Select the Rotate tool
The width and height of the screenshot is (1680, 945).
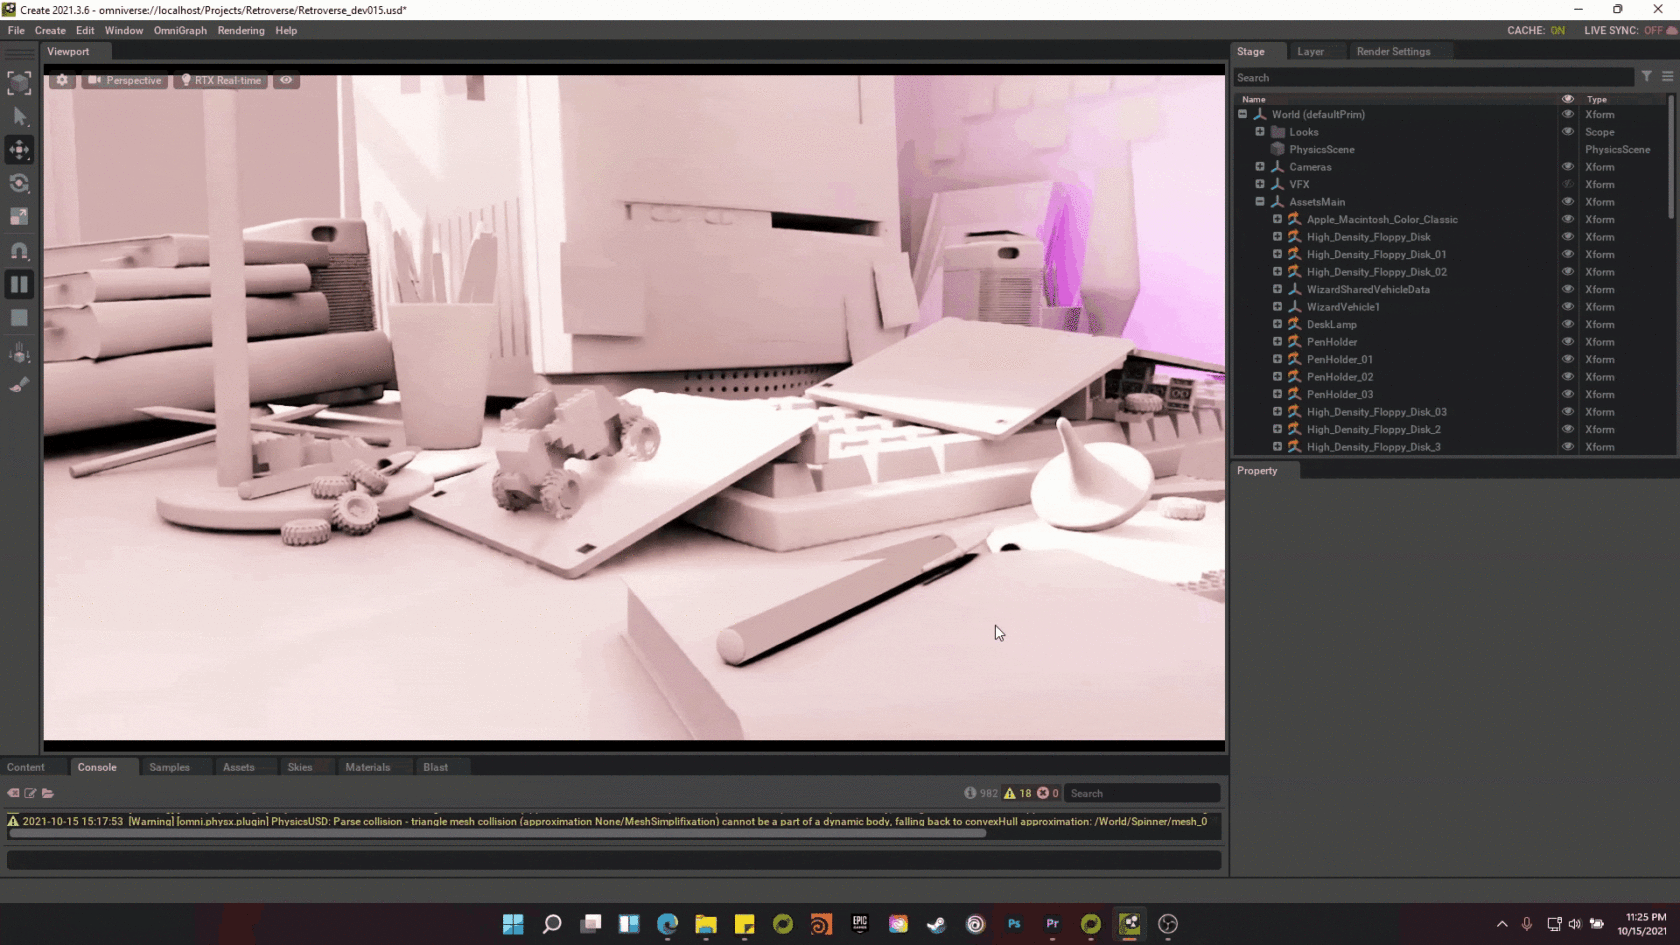19,183
